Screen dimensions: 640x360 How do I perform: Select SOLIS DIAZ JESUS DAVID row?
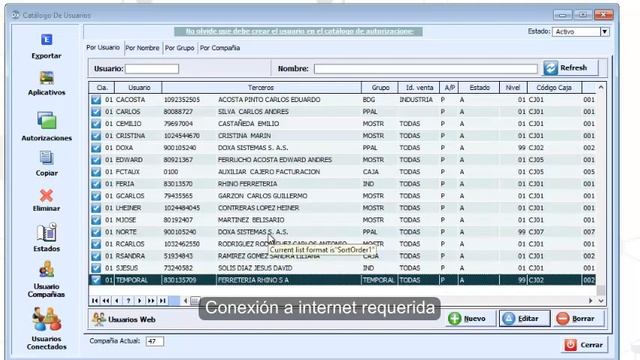pos(342,268)
